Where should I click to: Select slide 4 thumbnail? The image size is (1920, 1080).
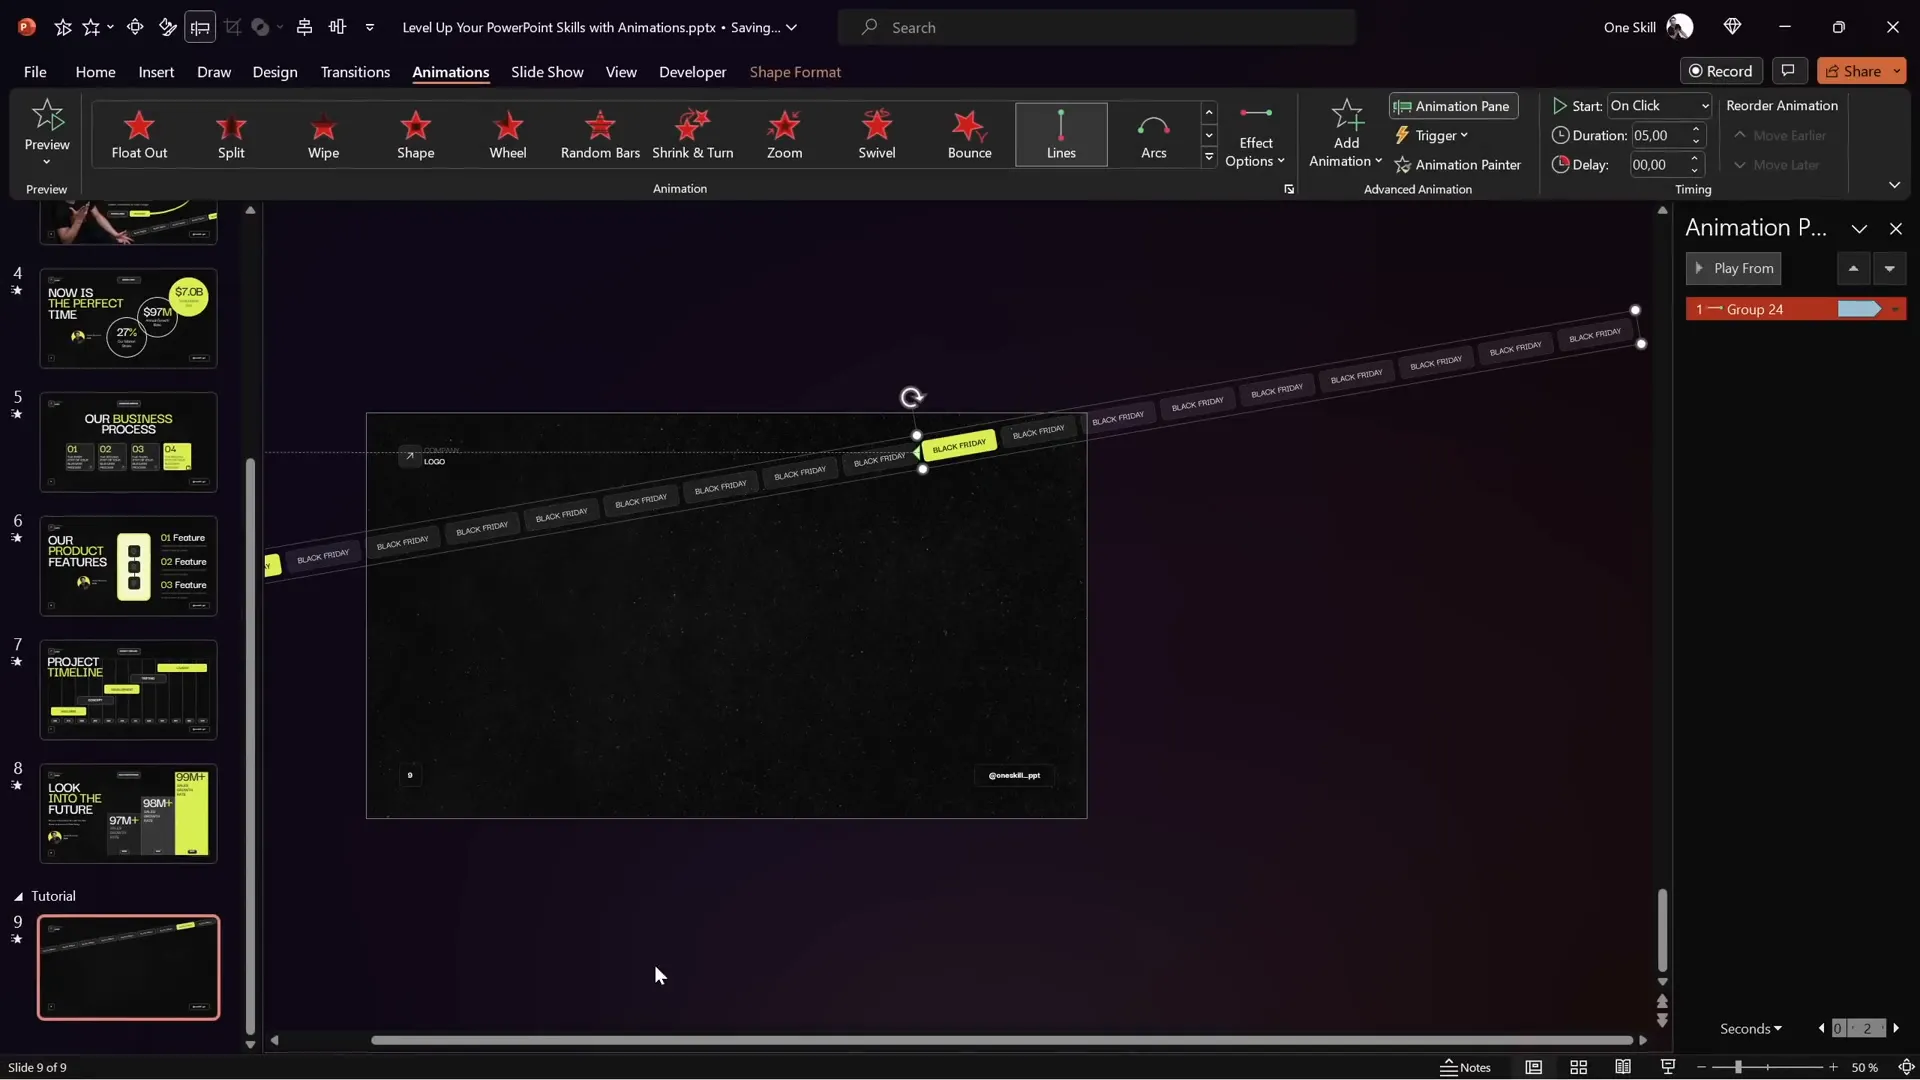coord(128,318)
